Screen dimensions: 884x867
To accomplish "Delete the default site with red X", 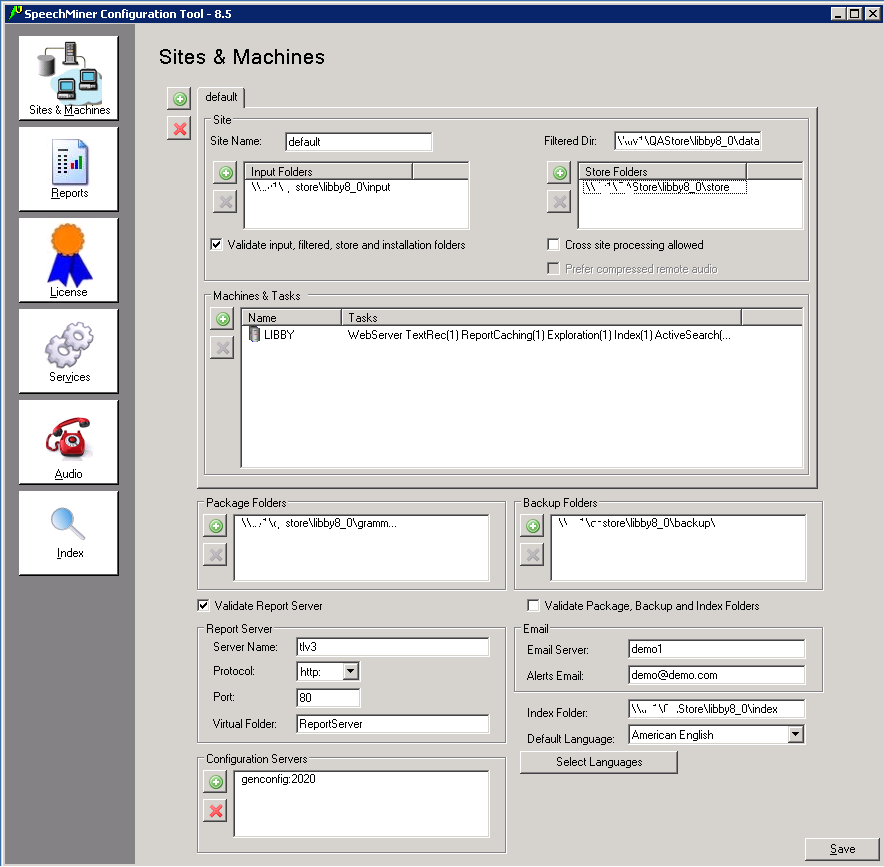I will click(180, 127).
